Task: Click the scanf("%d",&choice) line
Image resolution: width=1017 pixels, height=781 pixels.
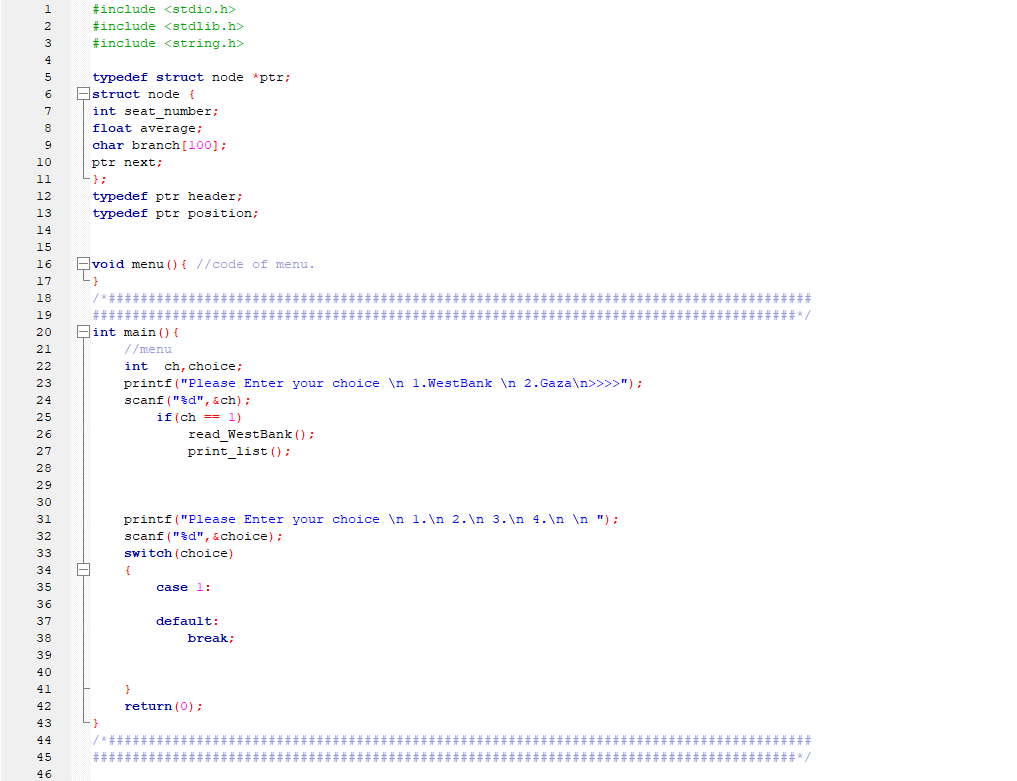Action: 200,535
